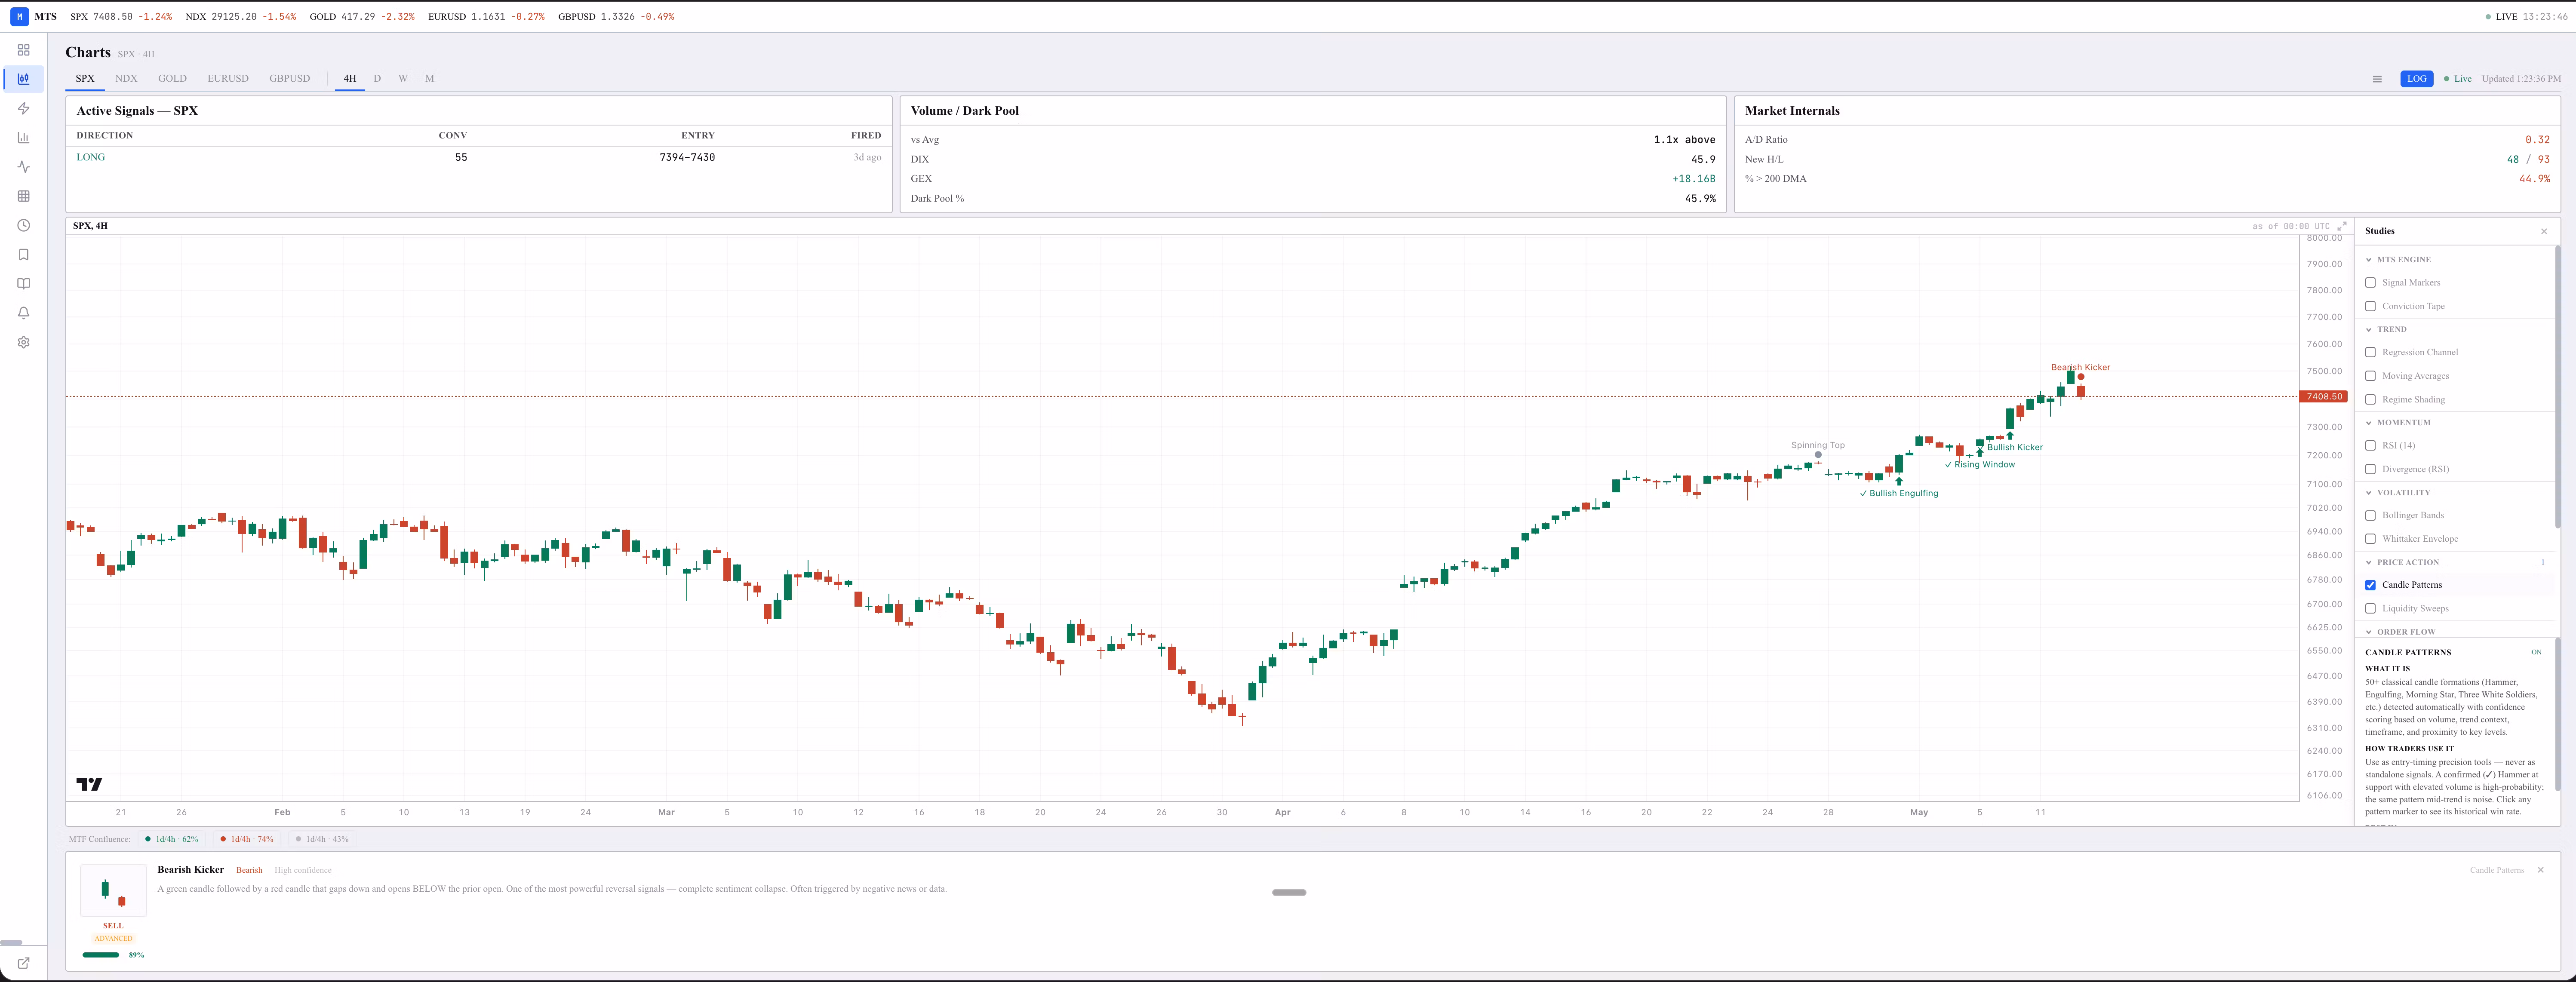Click the Bullish Kicker arrow marker on chart

(2010, 436)
